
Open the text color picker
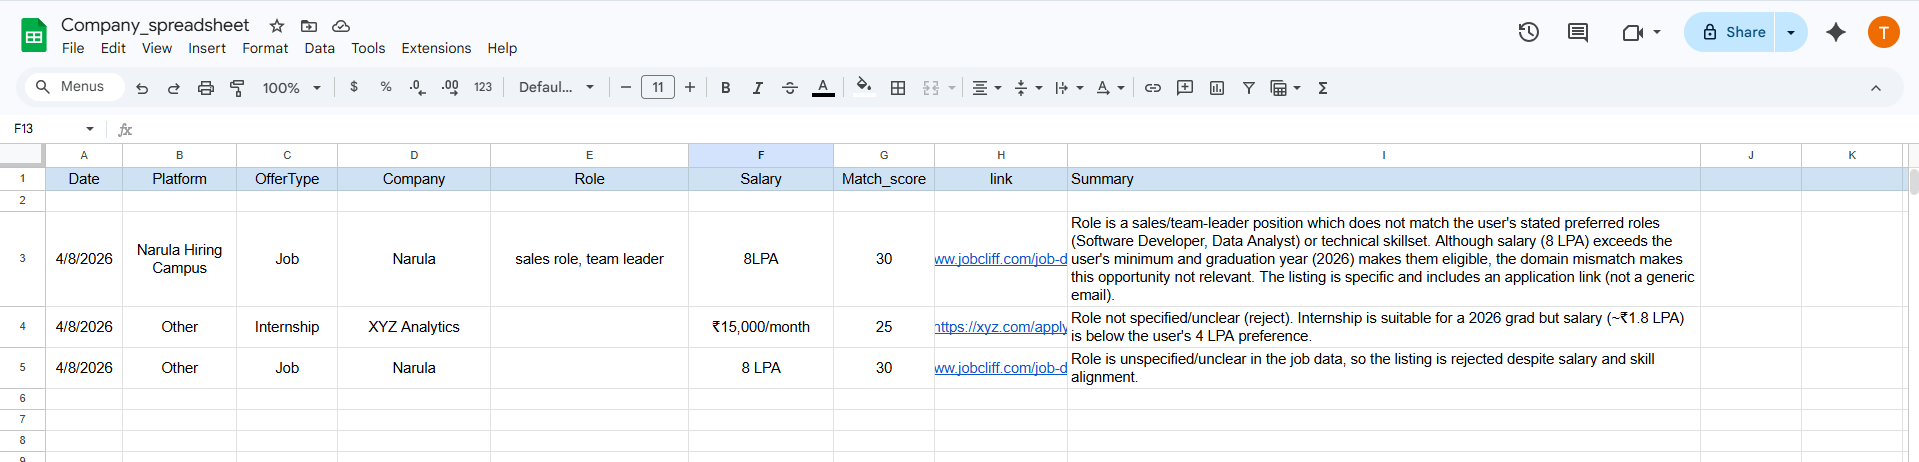[x=823, y=88]
